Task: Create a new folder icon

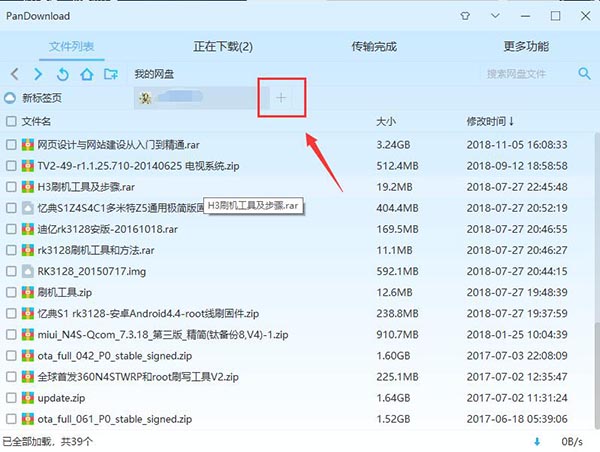Action: coord(111,74)
